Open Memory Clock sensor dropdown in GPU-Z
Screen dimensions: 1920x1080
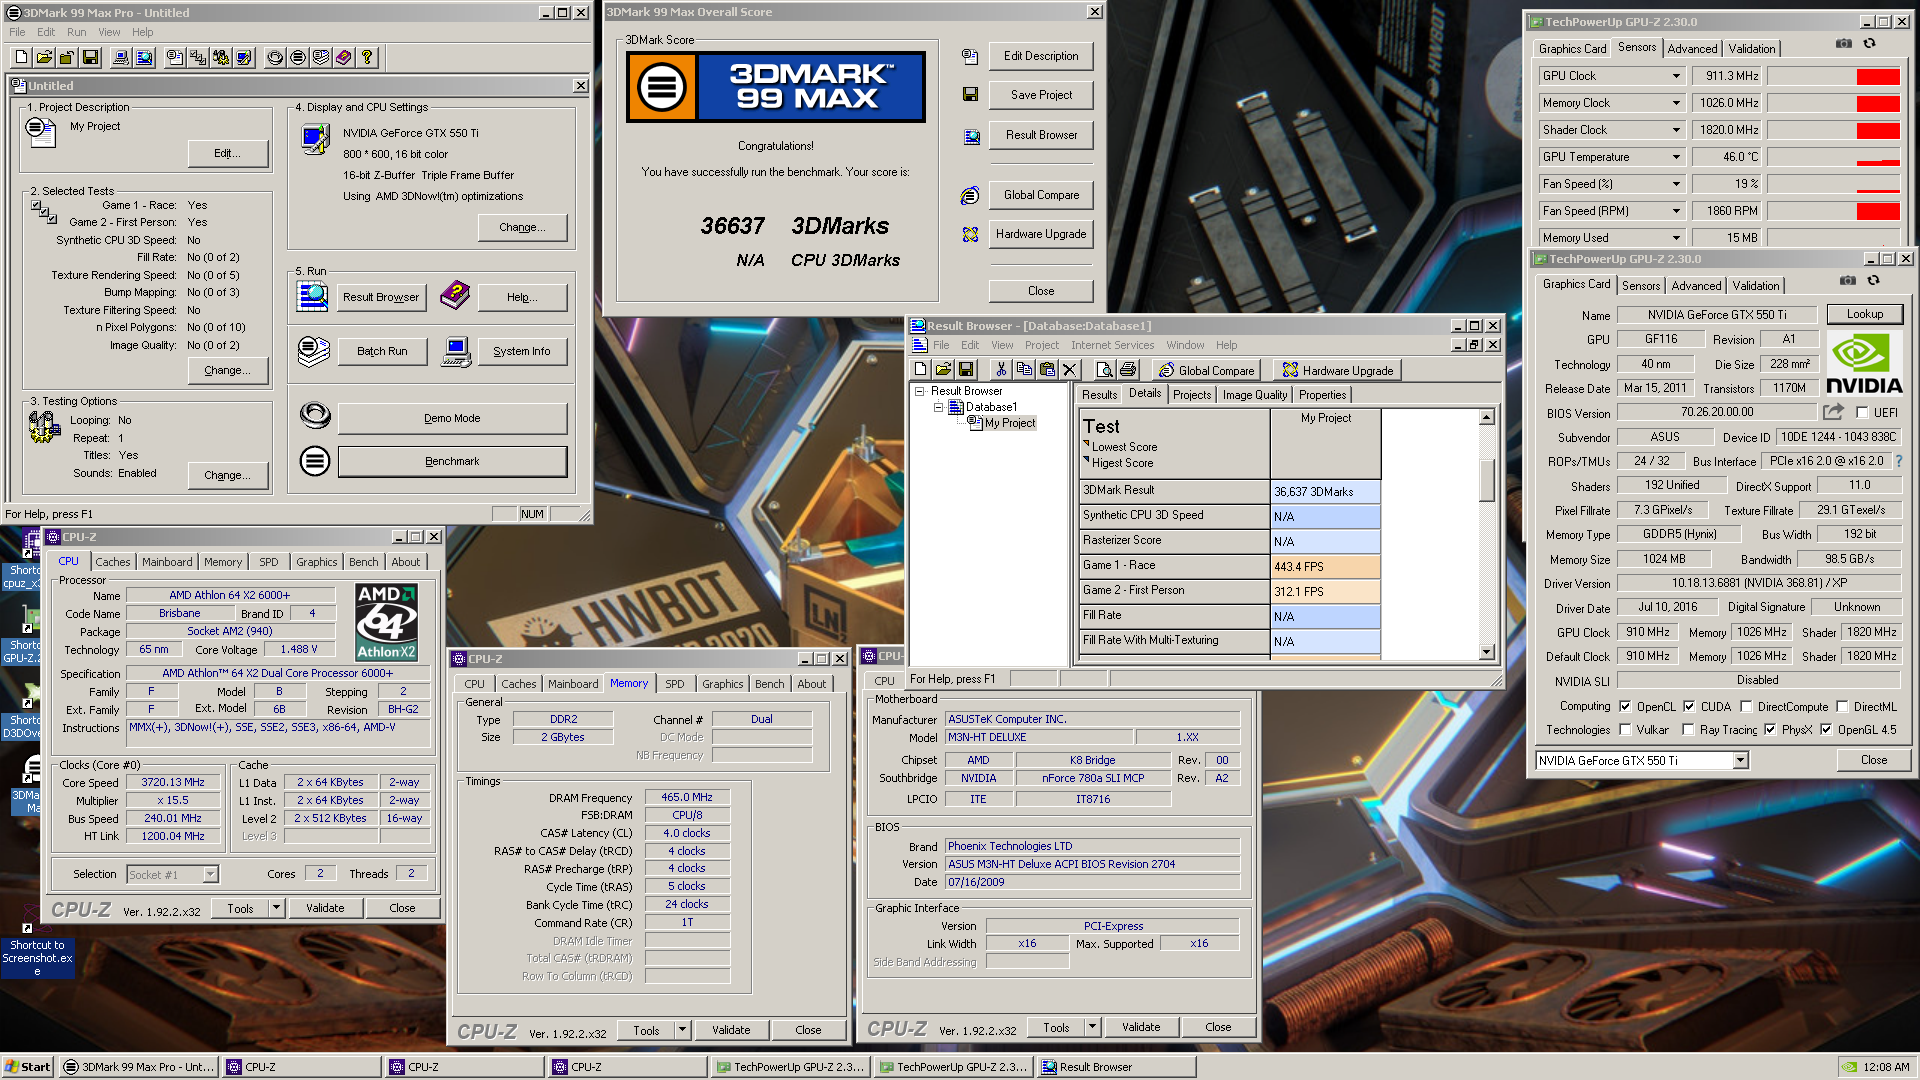tap(1676, 103)
